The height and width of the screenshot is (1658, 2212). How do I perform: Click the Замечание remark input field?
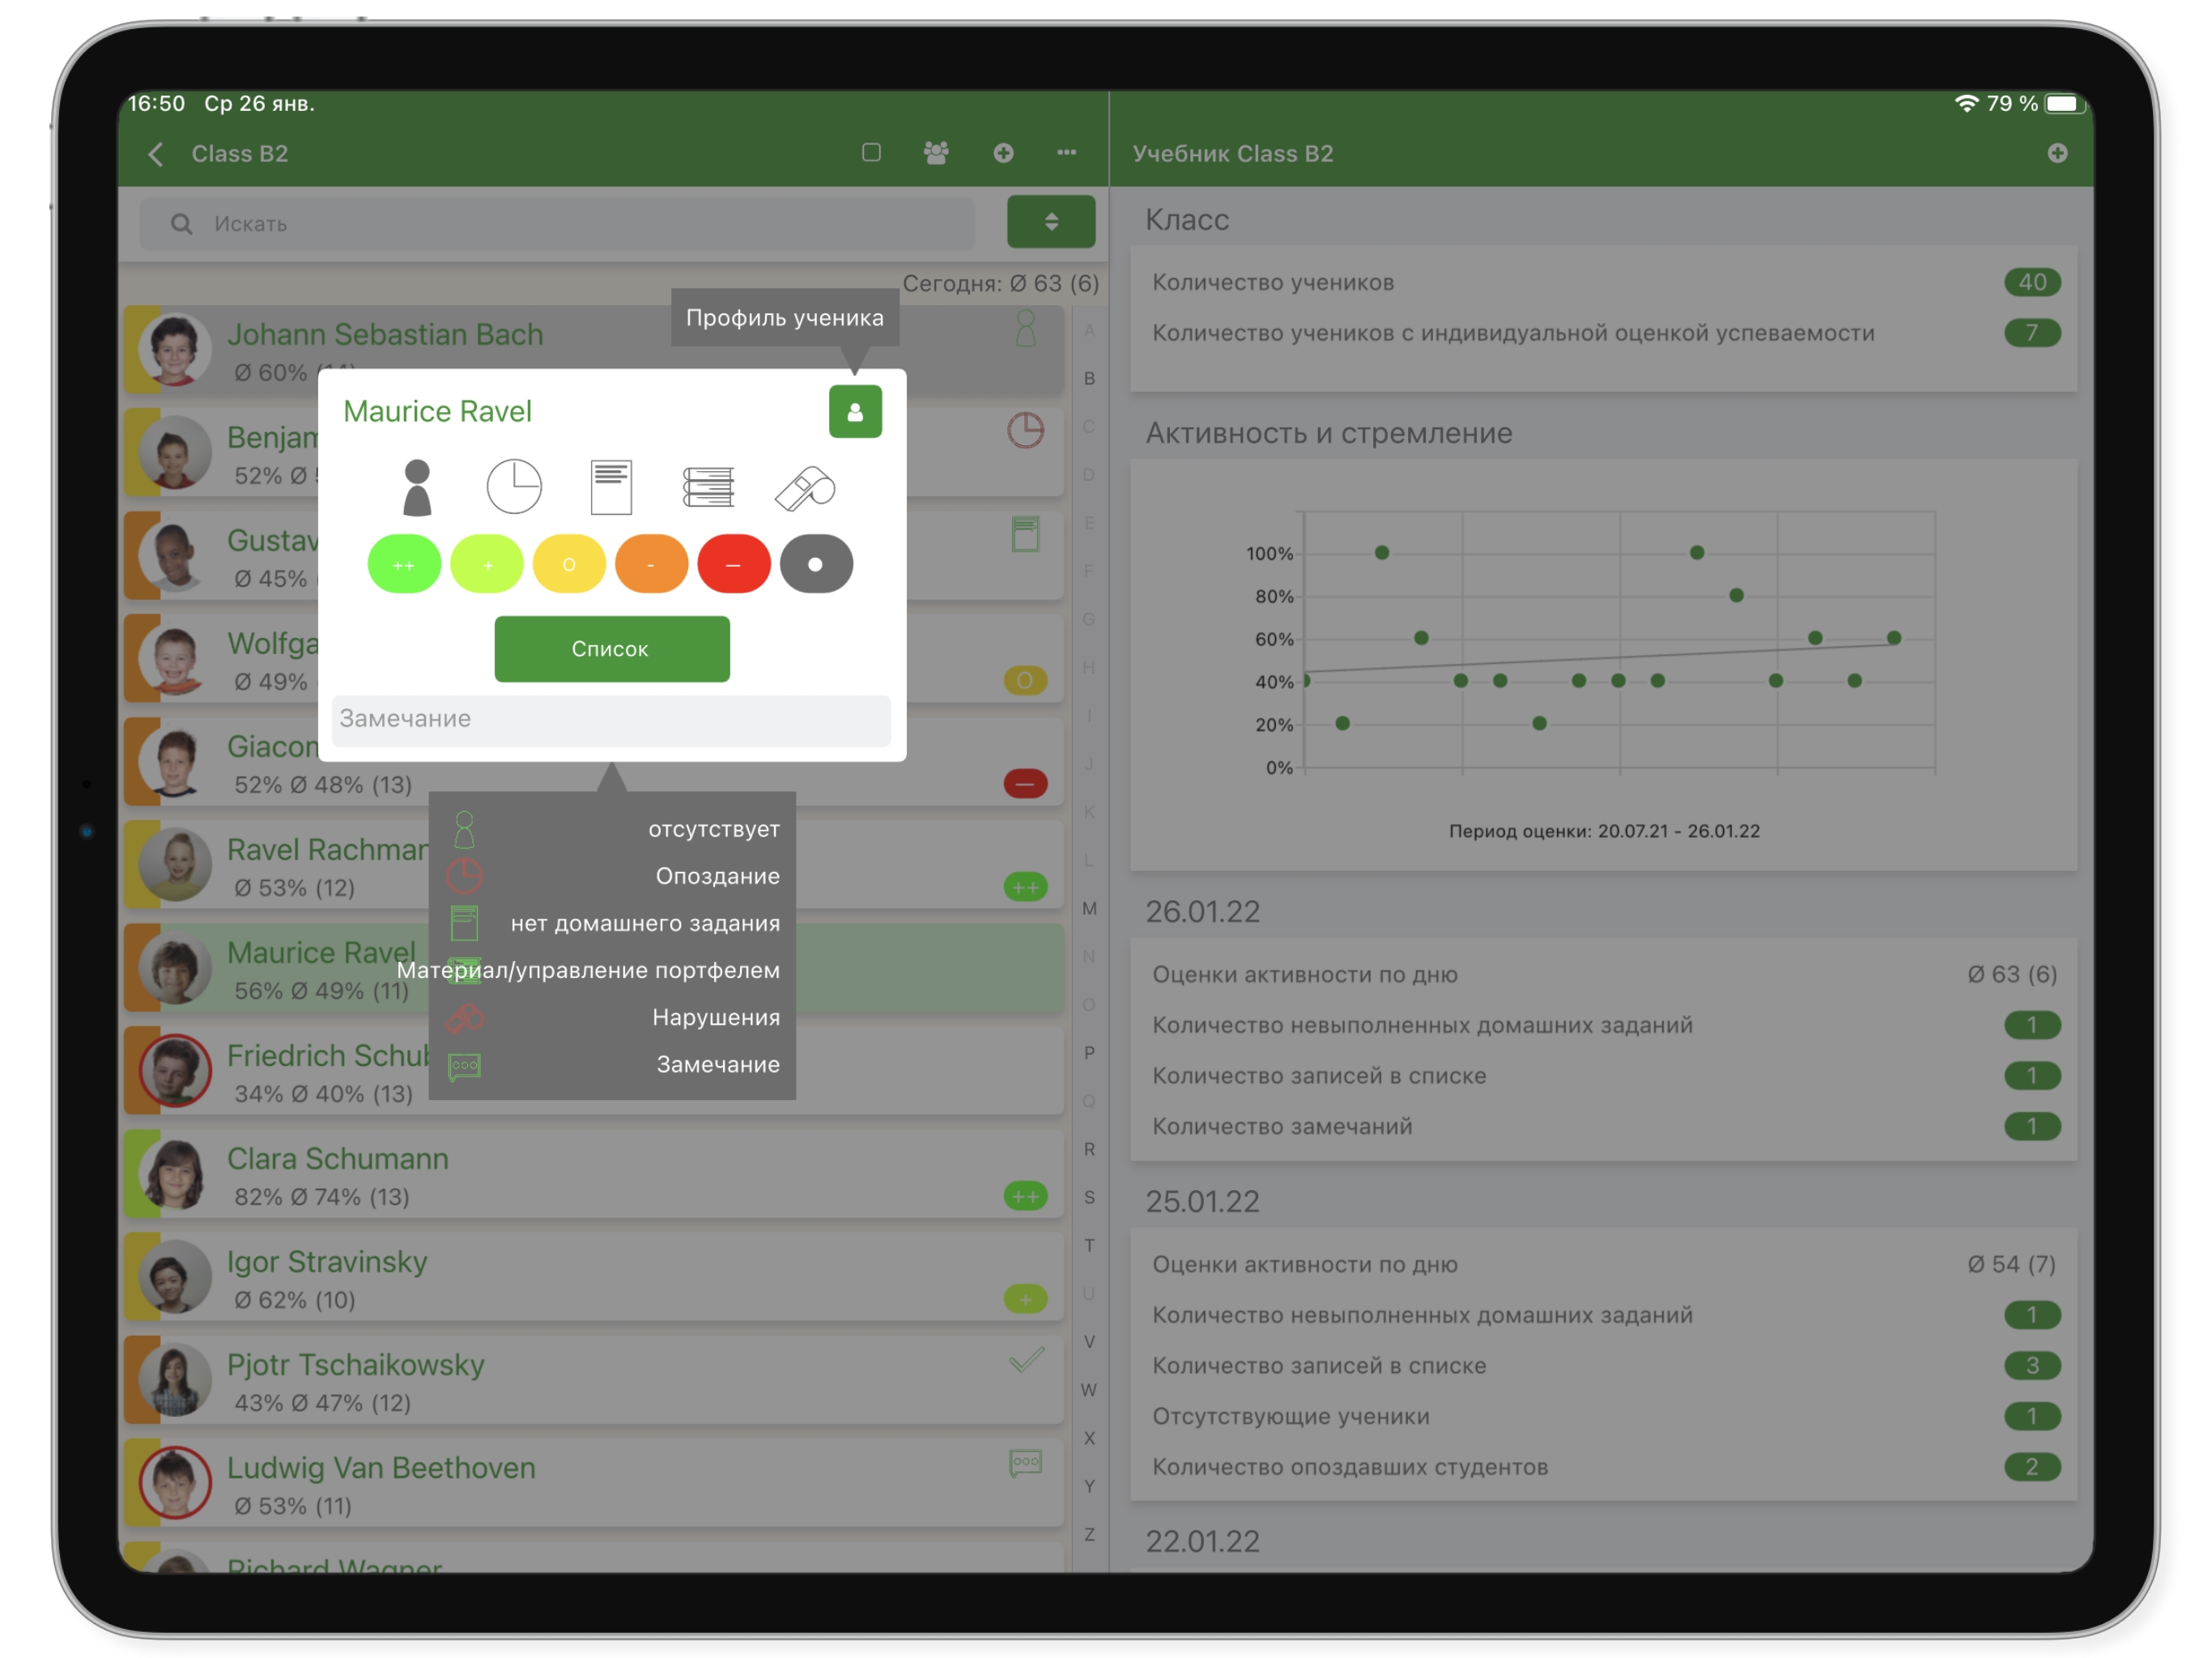tap(611, 719)
